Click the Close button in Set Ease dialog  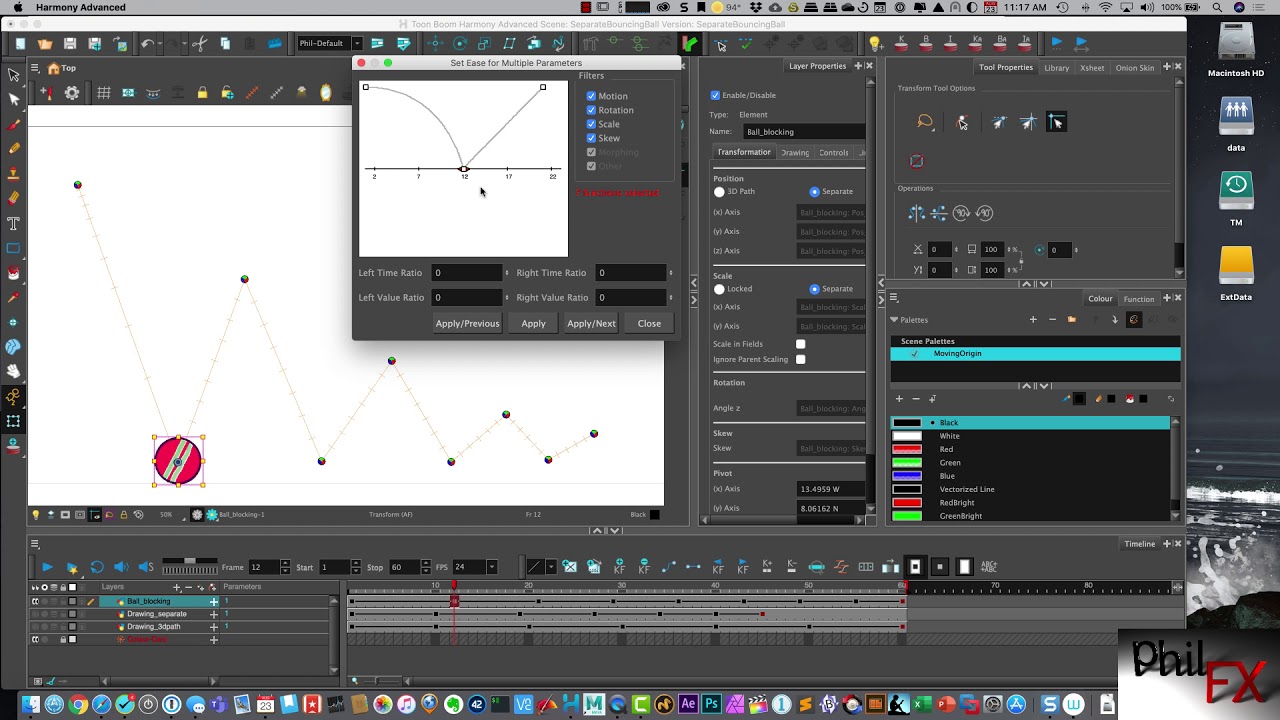pyautogui.click(x=649, y=324)
